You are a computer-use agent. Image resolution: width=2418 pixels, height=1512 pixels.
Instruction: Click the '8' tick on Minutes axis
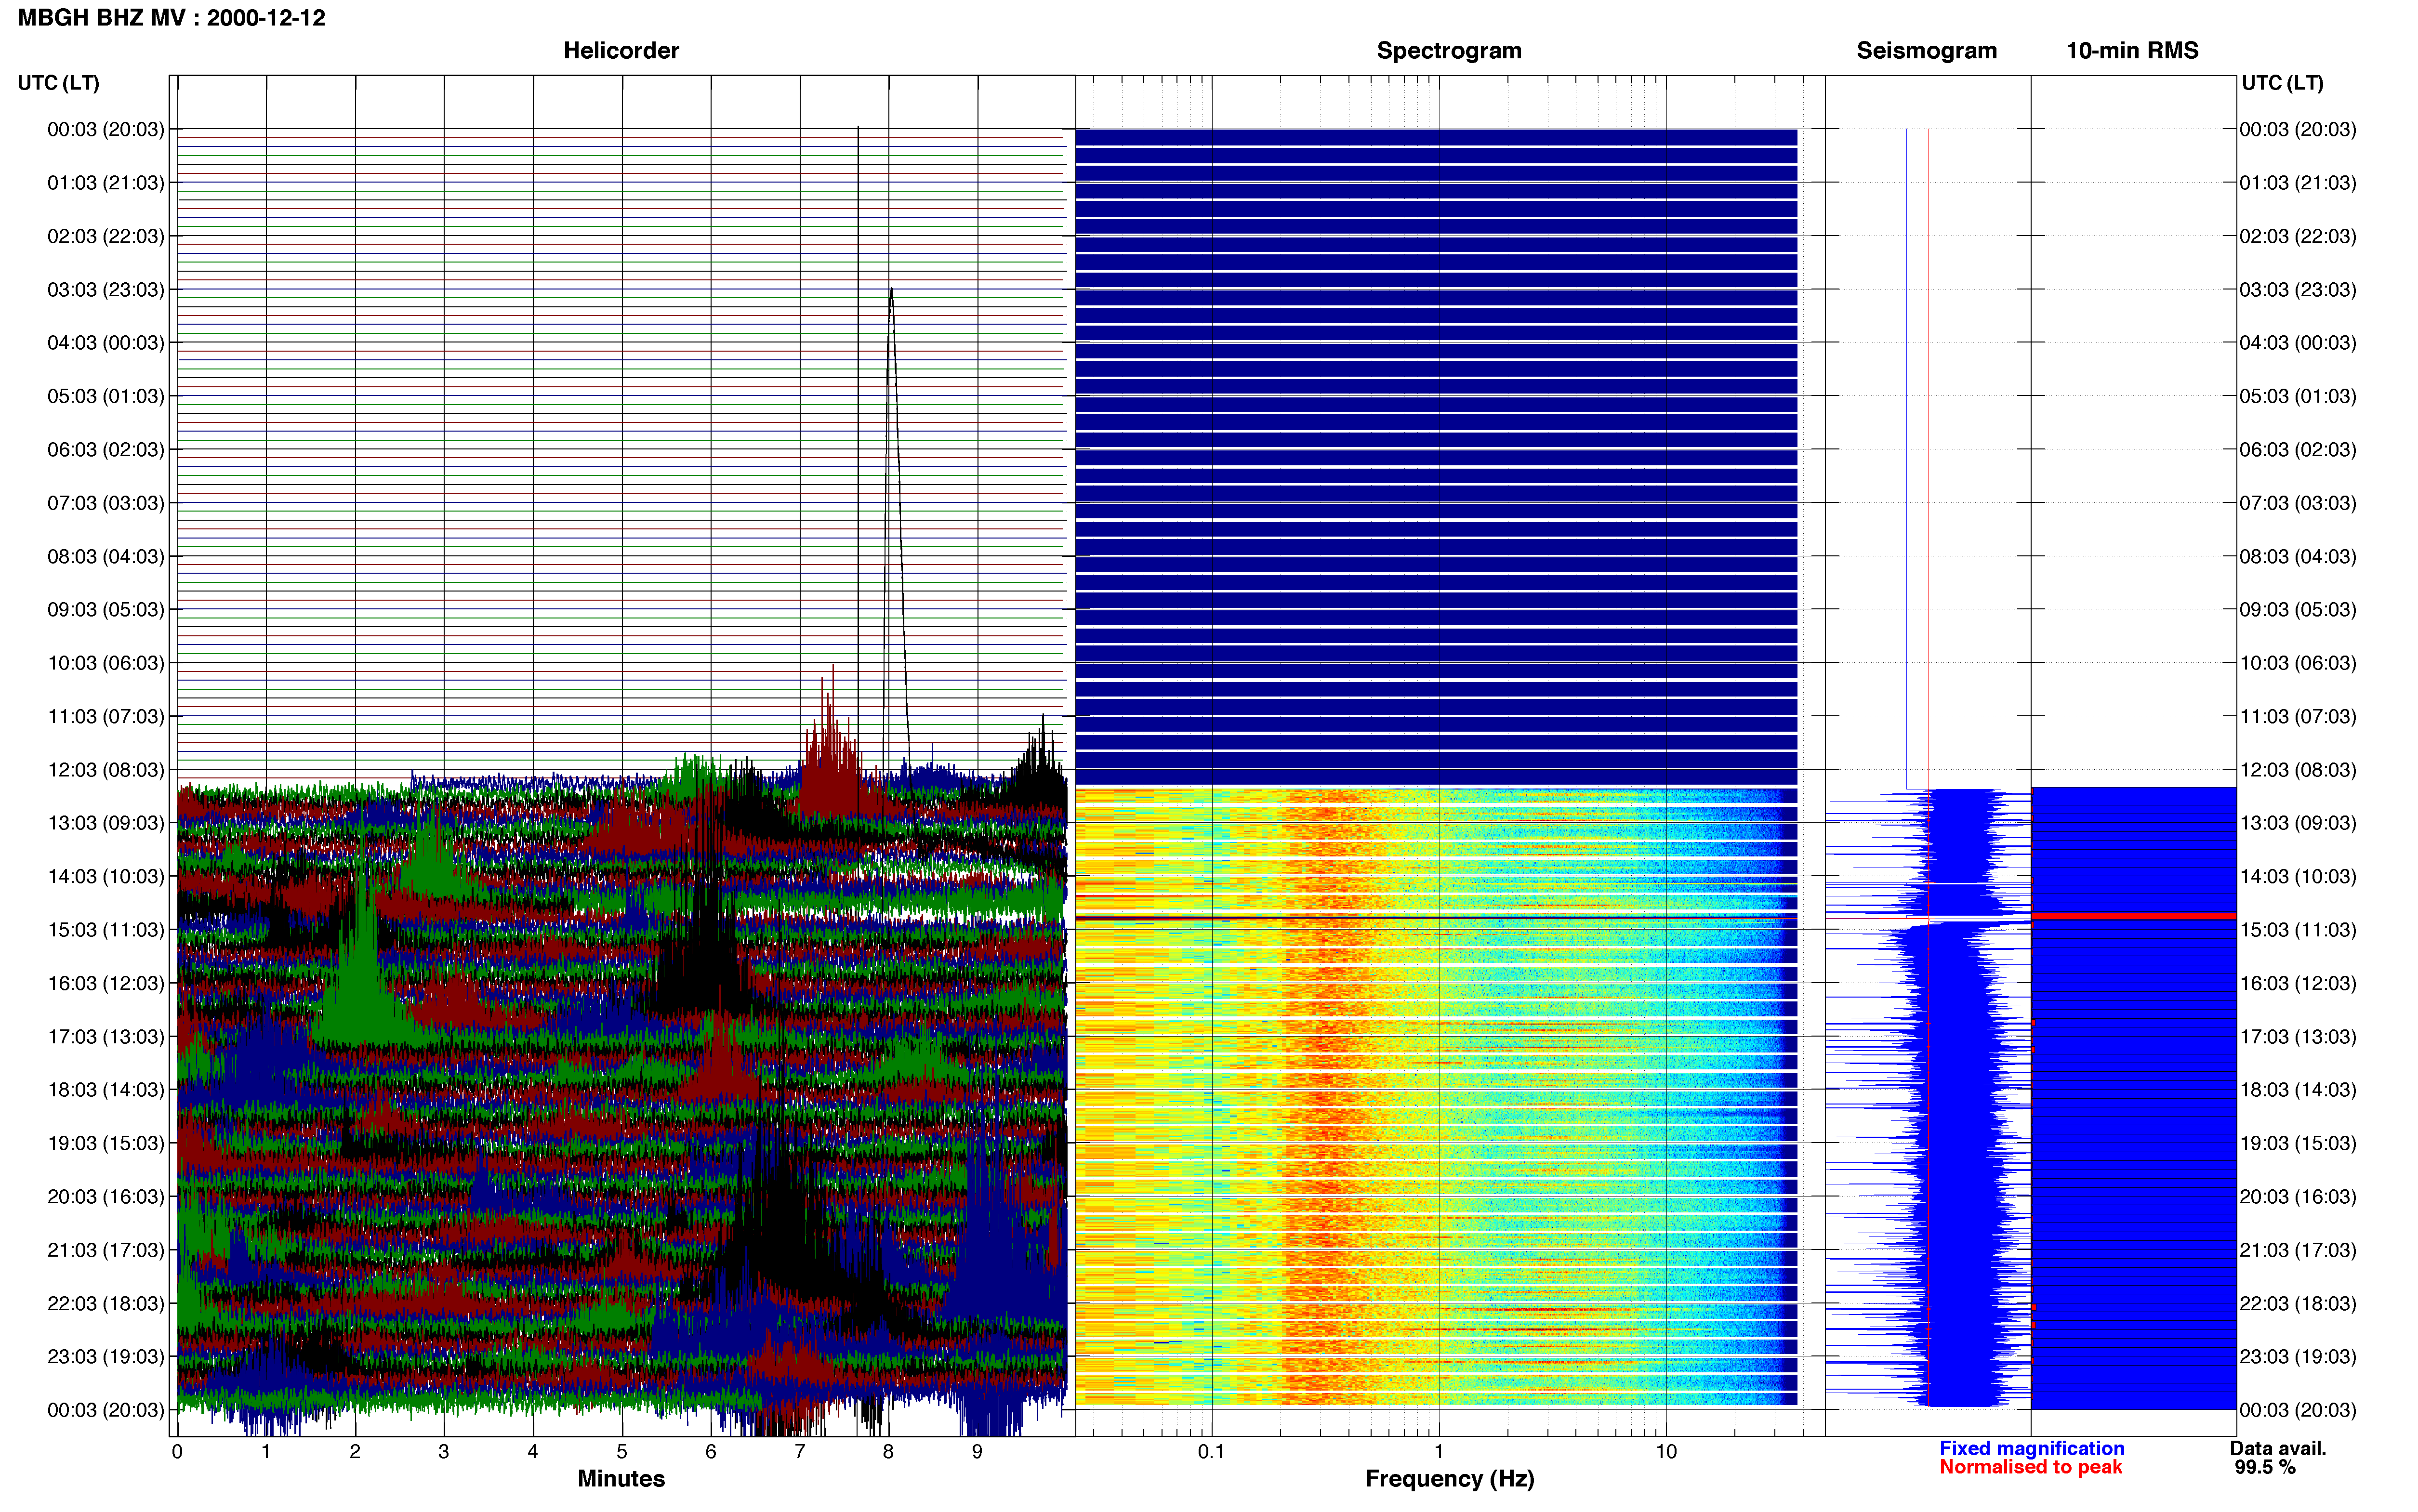(x=888, y=1452)
